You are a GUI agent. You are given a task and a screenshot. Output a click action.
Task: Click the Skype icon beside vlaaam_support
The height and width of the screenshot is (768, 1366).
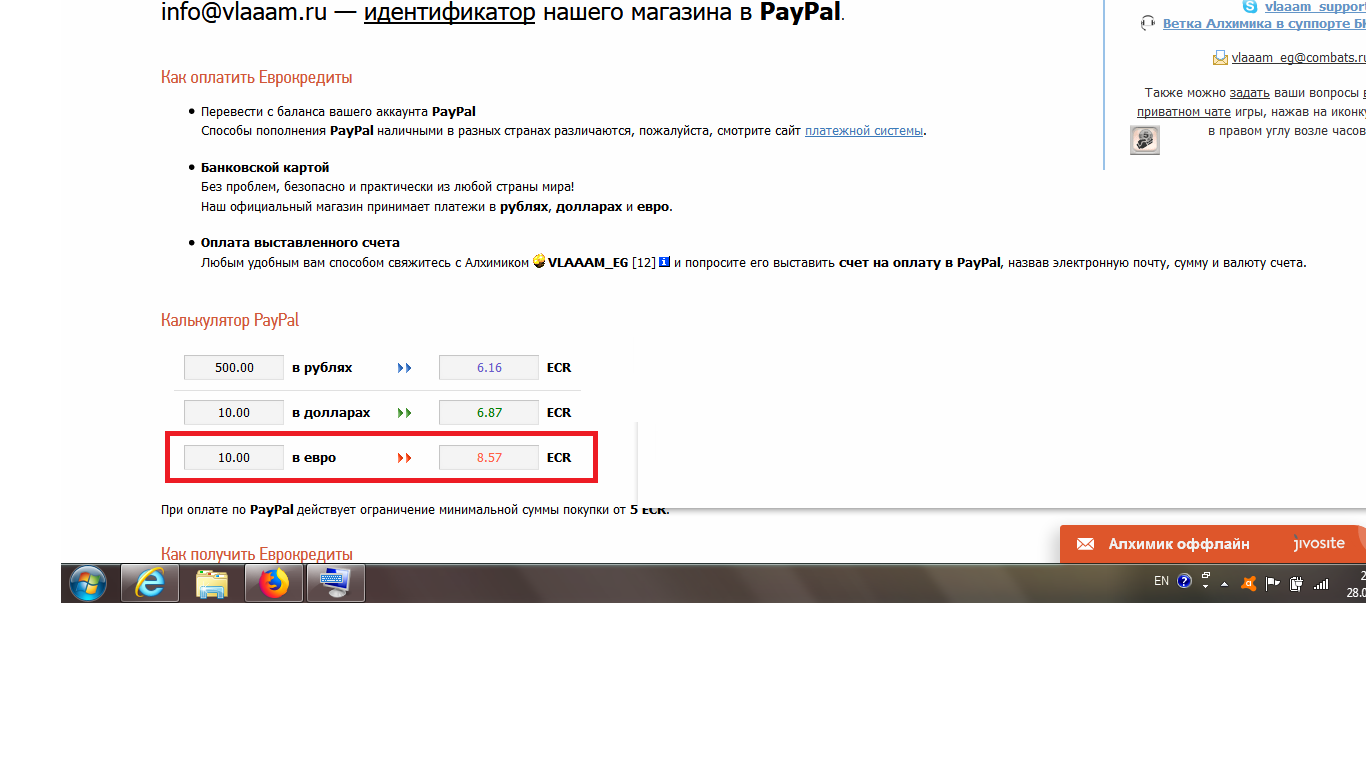[x=1249, y=6]
